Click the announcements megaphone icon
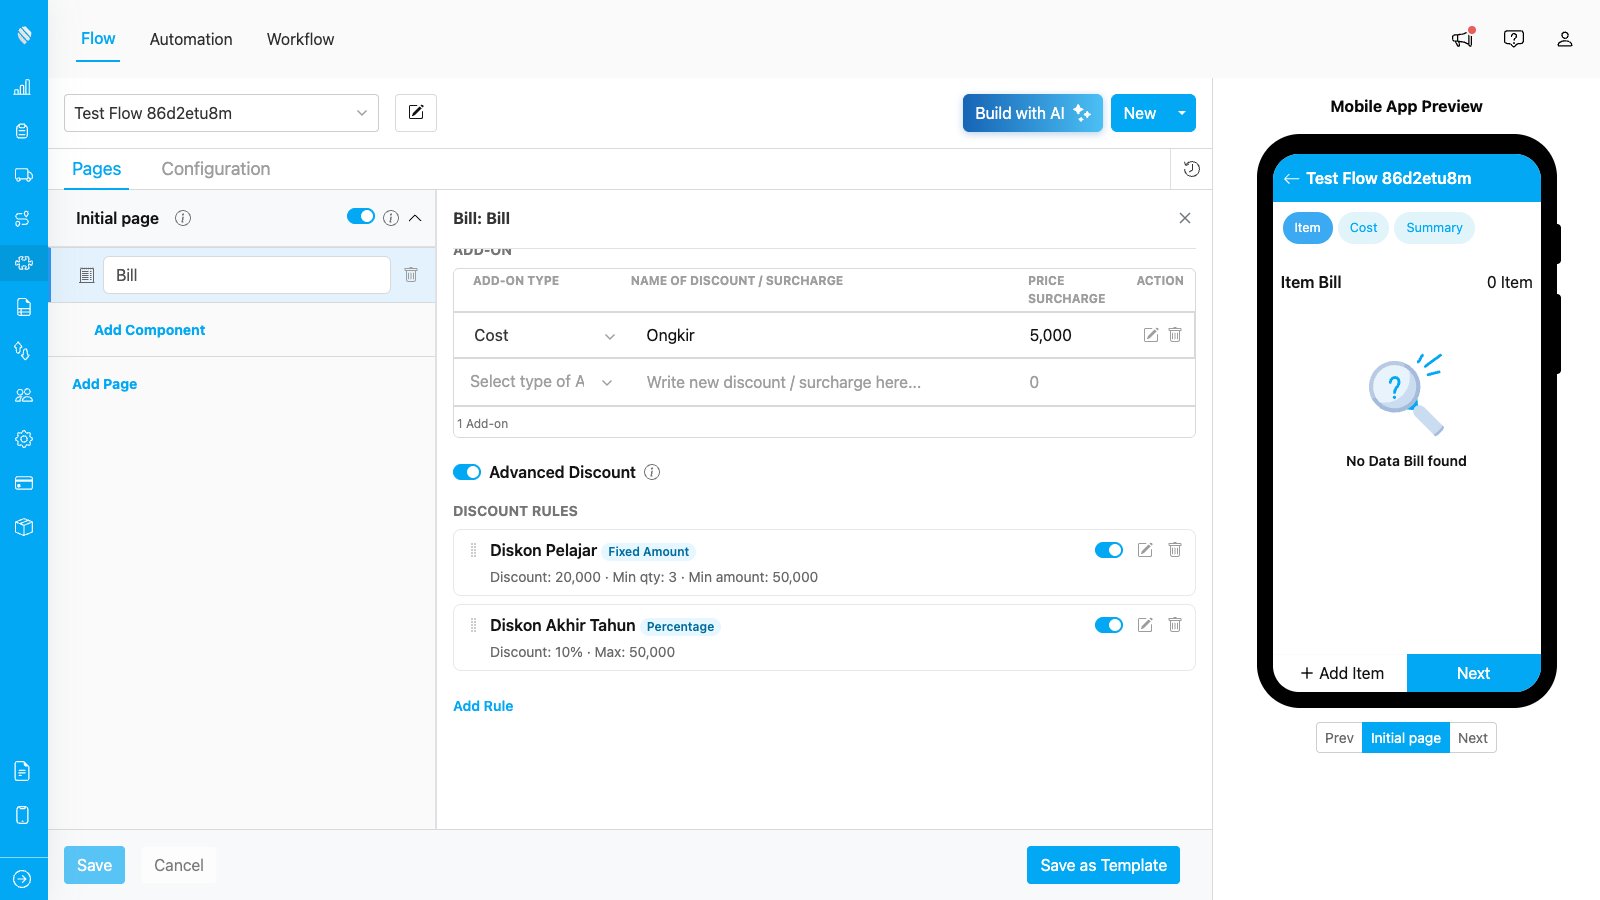1600x900 pixels. click(x=1463, y=39)
